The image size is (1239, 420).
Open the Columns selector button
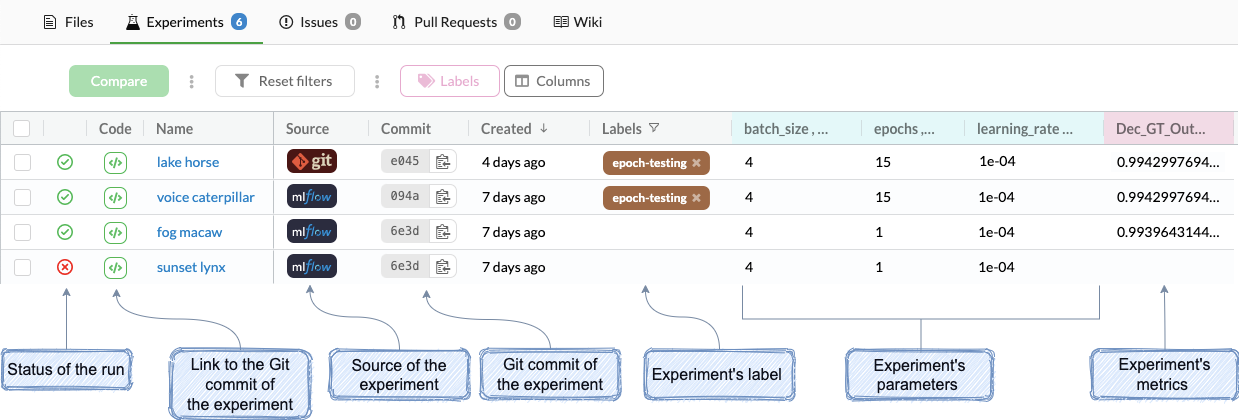[x=553, y=82]
